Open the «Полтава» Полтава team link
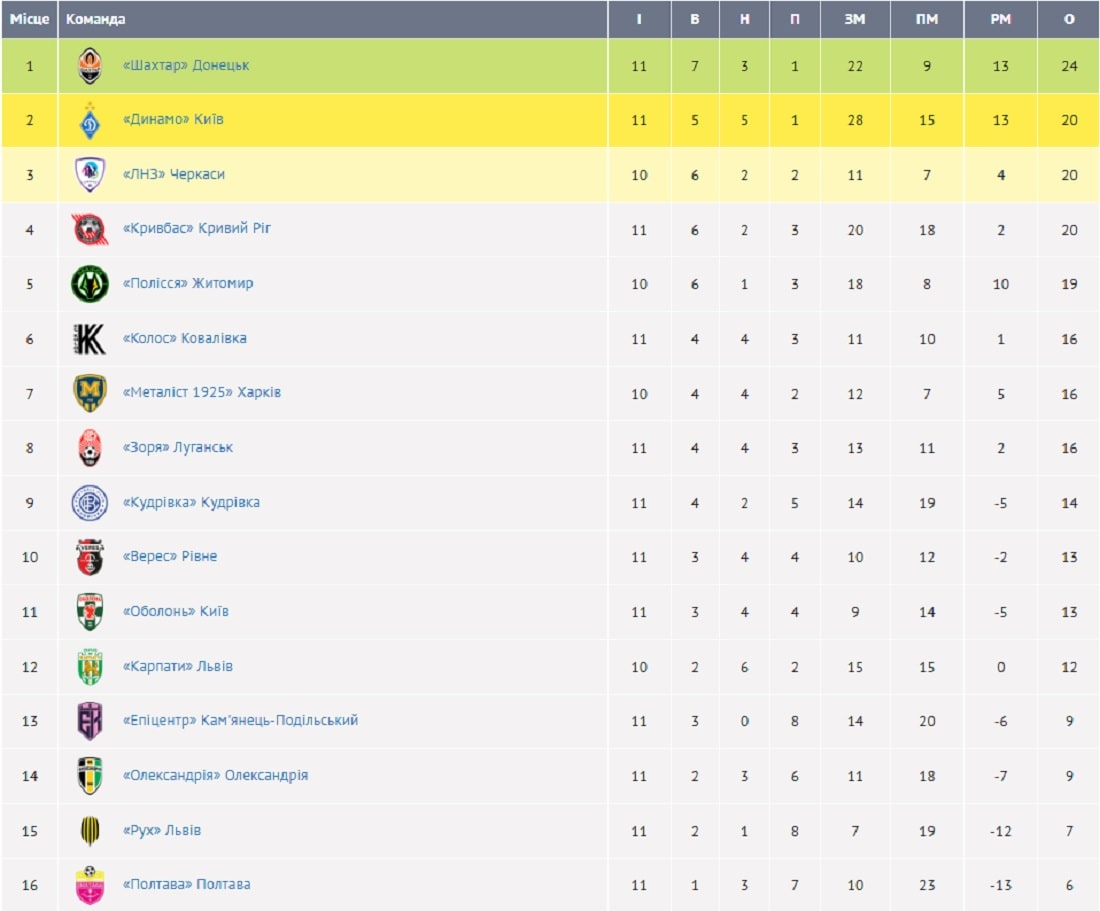Viewport: 1100px width, 911px height. coord(186,884)
